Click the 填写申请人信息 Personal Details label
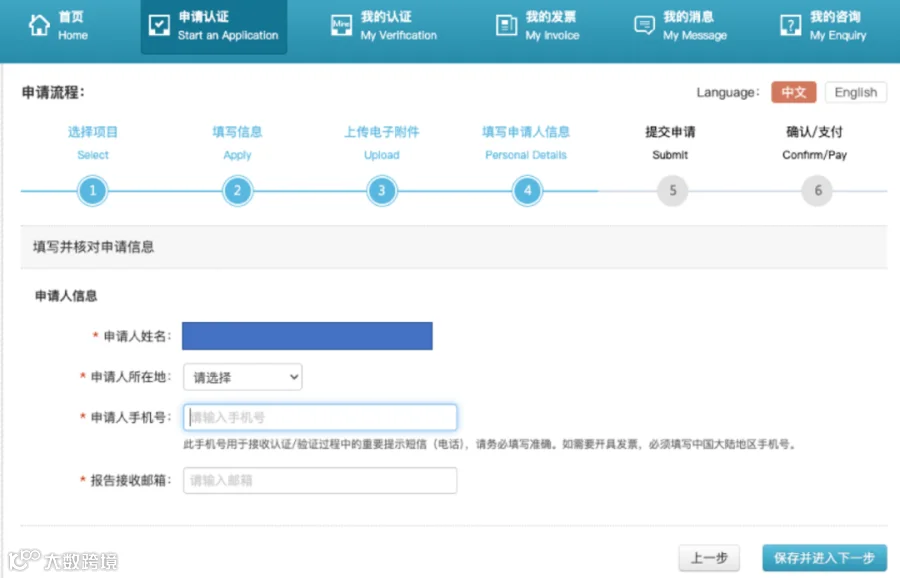 click(x=526, y=143)
